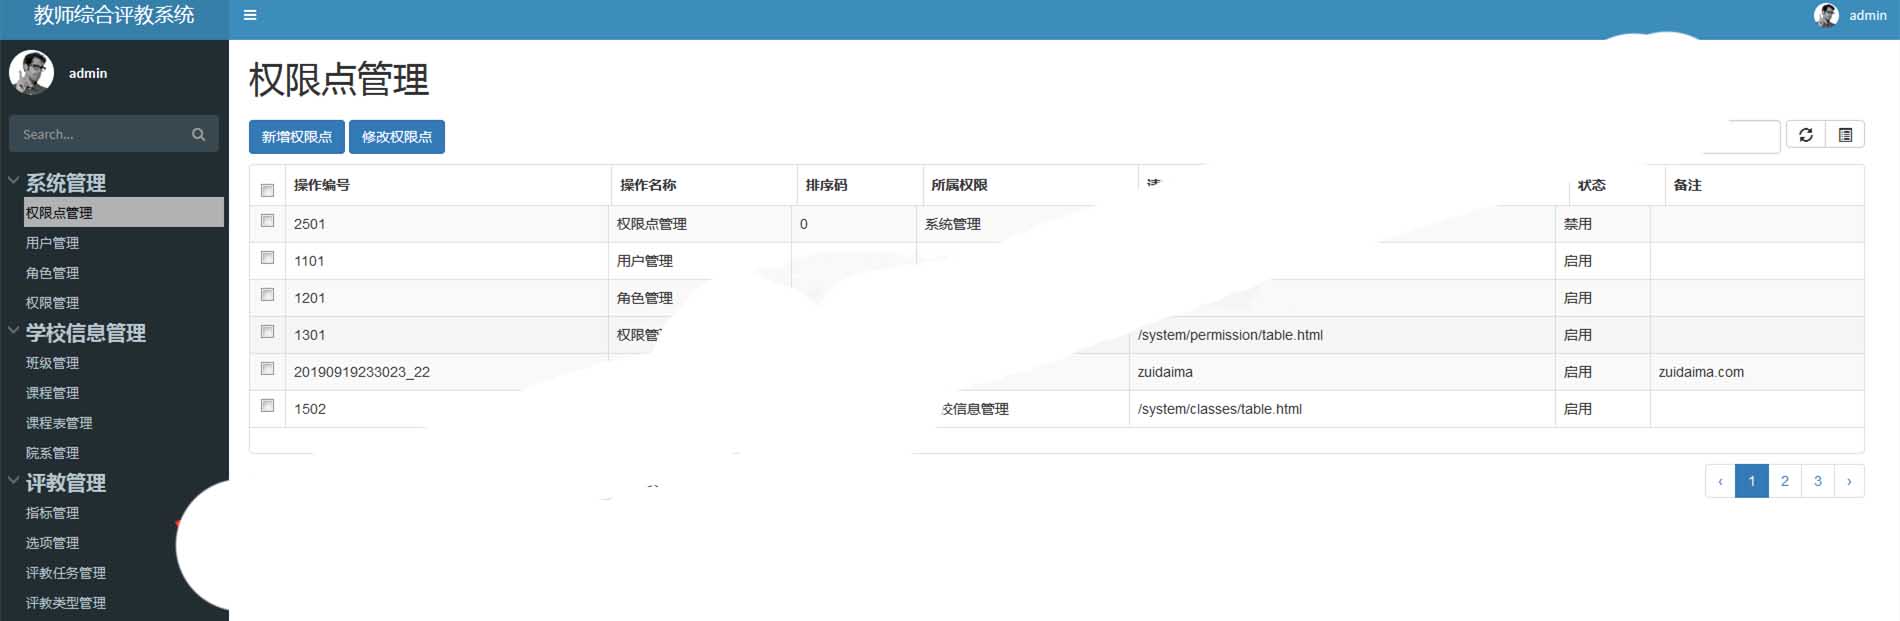Go to page 2 in pagination
Viewport: 1900px width, 621px height.
point(1784,481)
